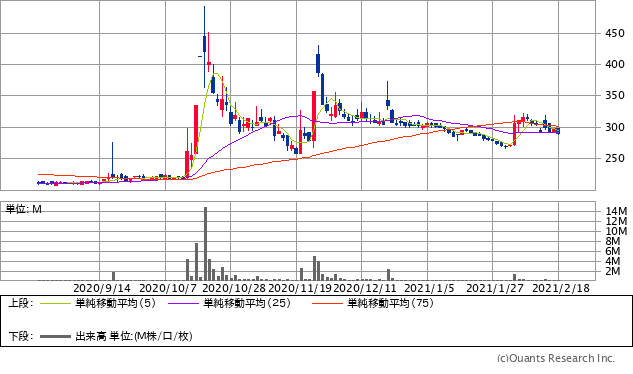The height and width of the screenshot is (374, 633).
Task: Click the 単純移動平均(25) legend label
Action: (x=247, y=303)
